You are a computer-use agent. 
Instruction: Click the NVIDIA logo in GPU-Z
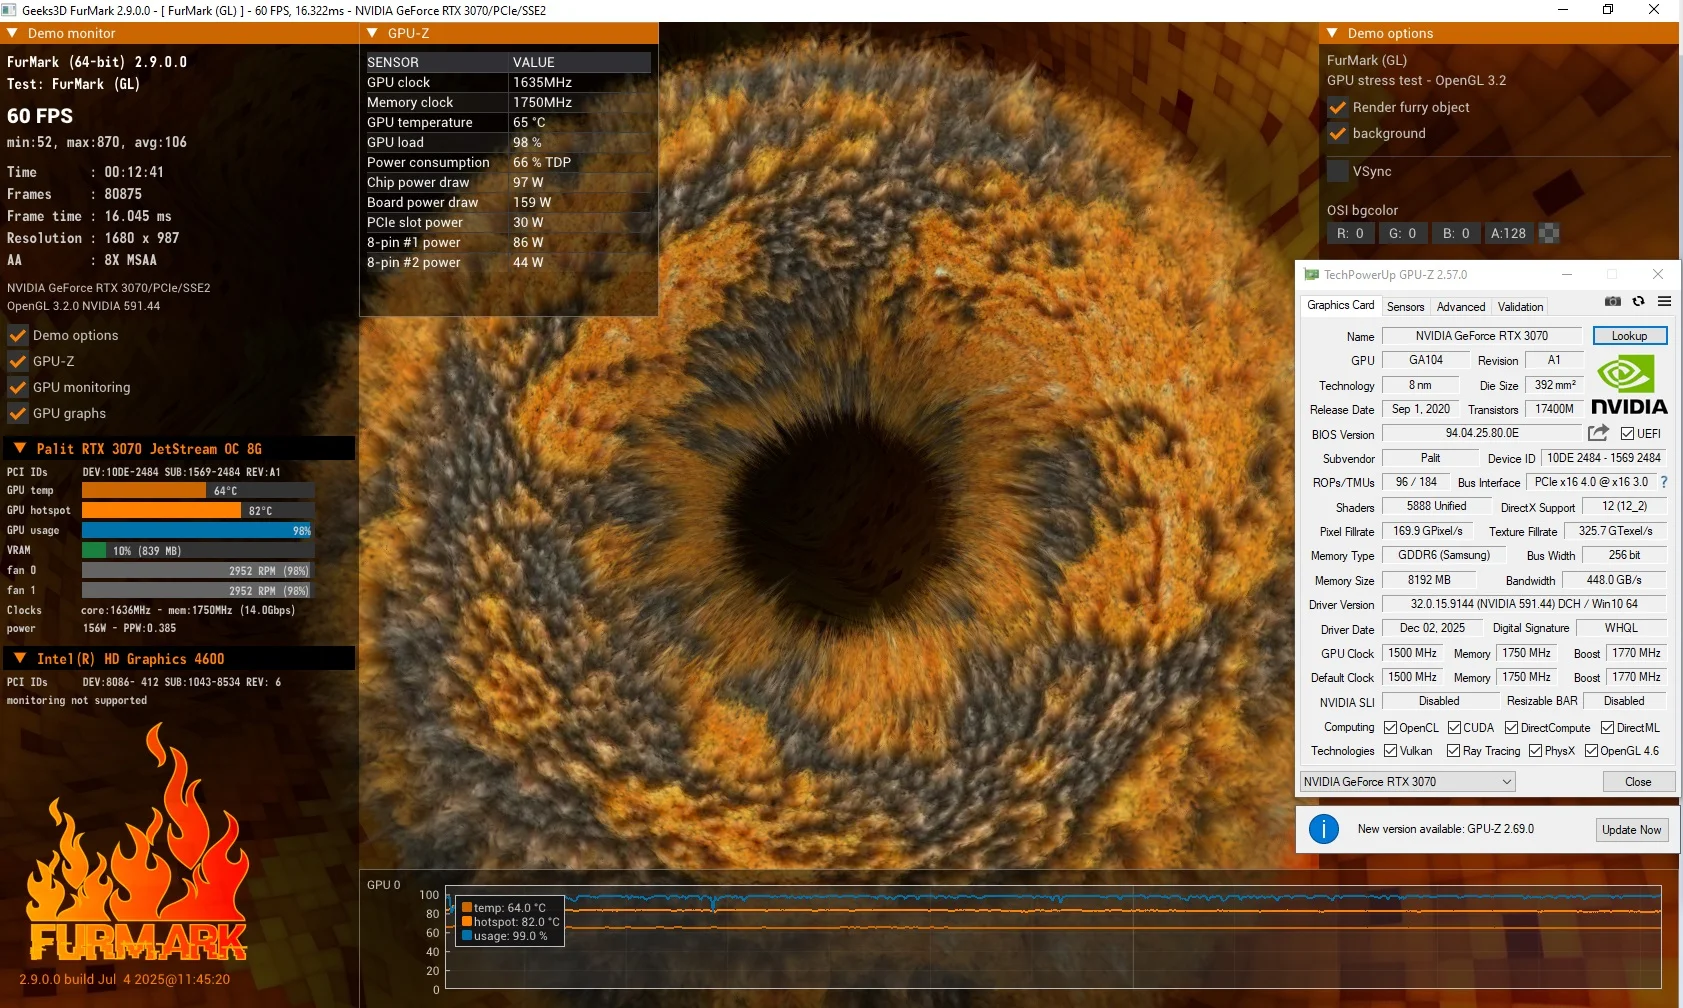[x=1629, y=385]
